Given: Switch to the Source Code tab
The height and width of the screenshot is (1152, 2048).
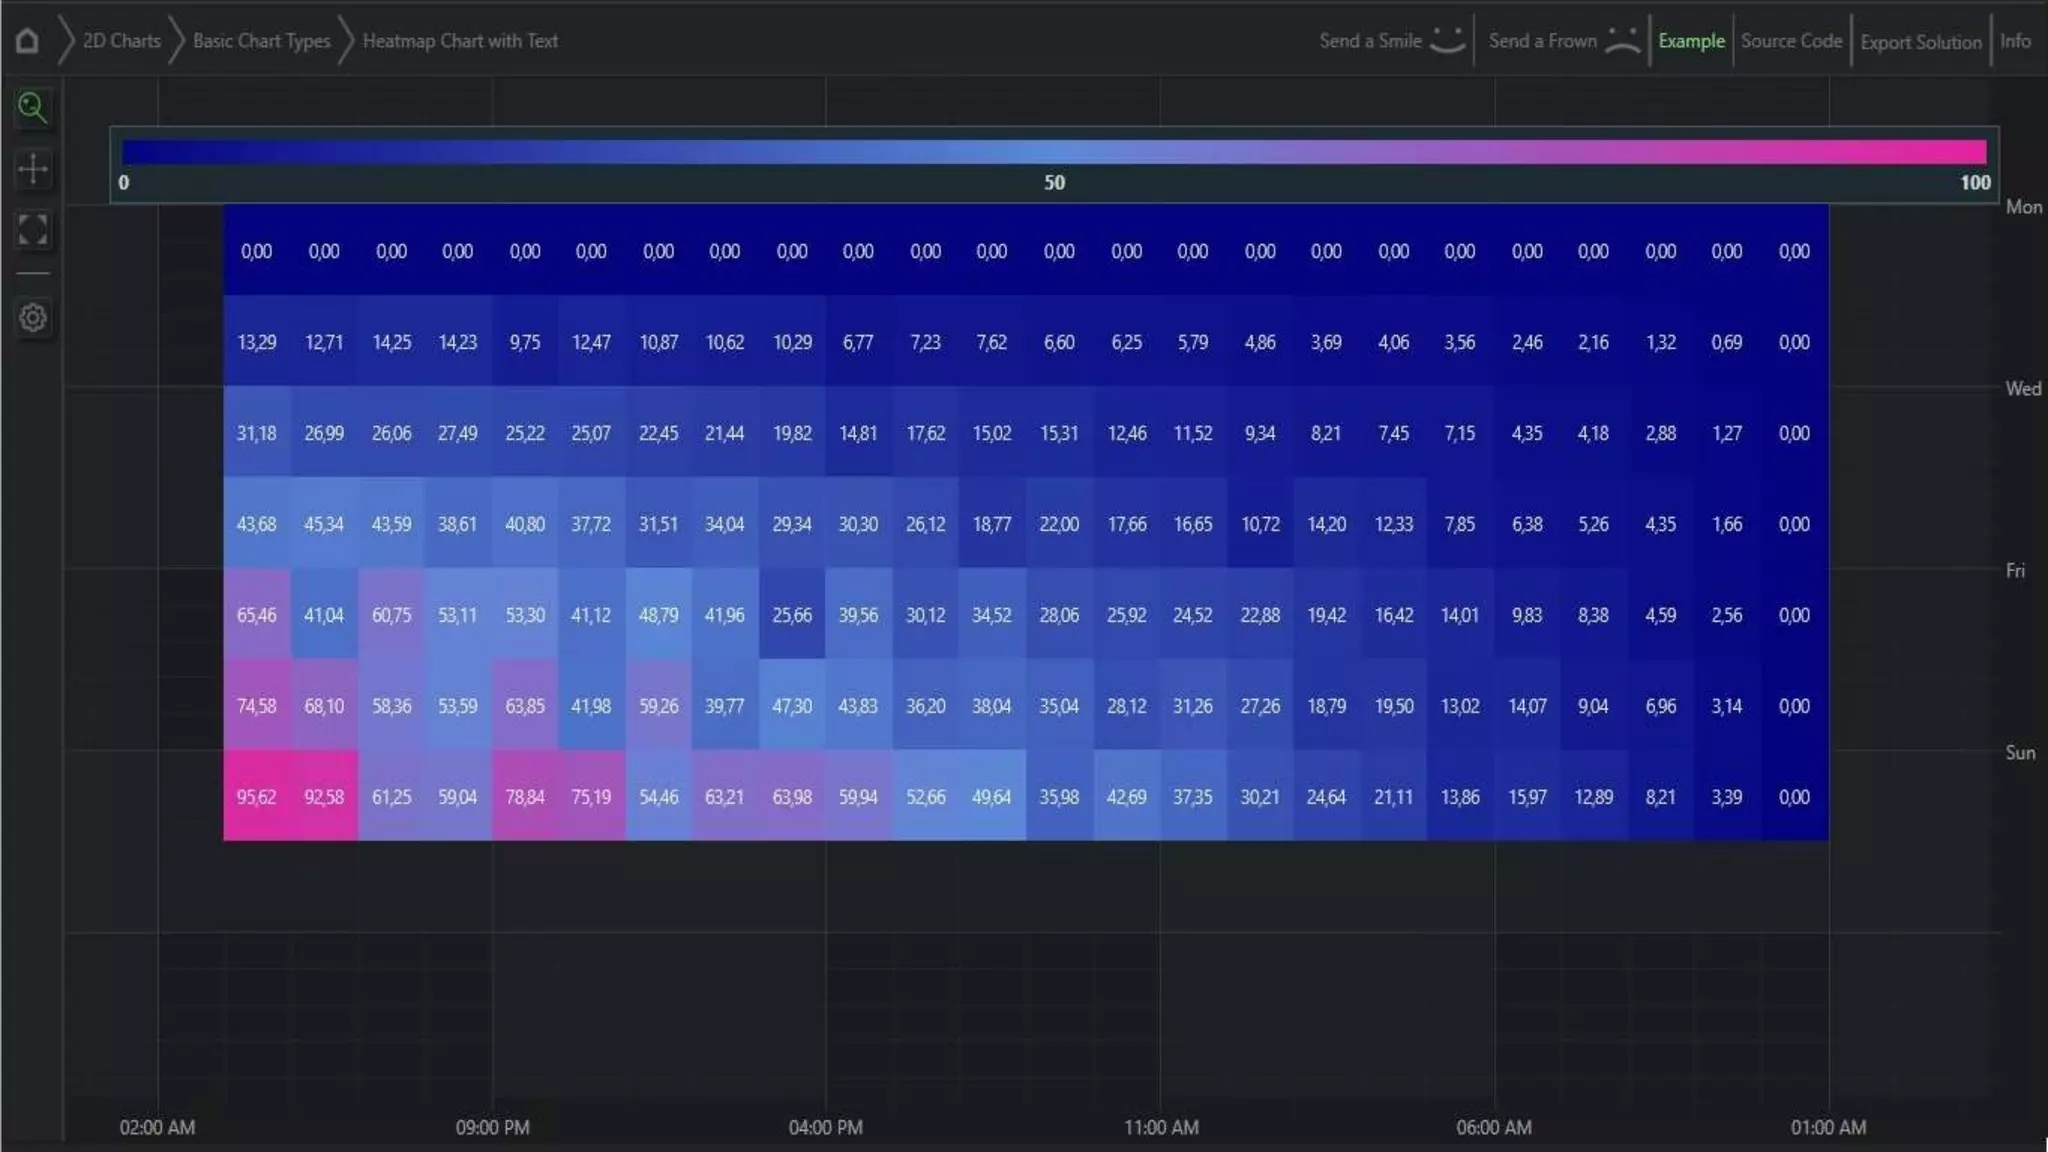Looking at the screenshot, I should pyautogui.click(x=1791, y=41).
